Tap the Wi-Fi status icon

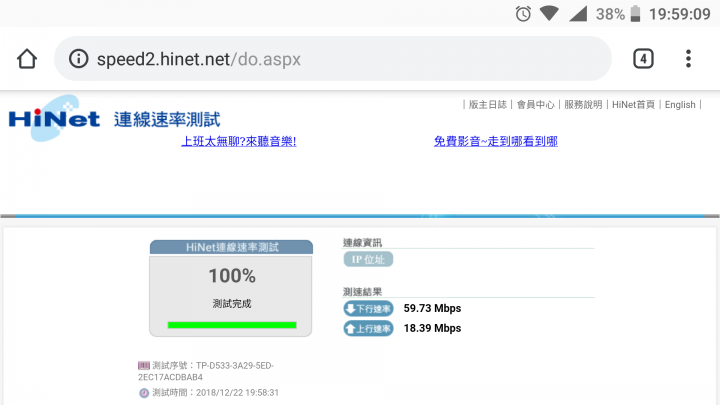click(549, 13)
